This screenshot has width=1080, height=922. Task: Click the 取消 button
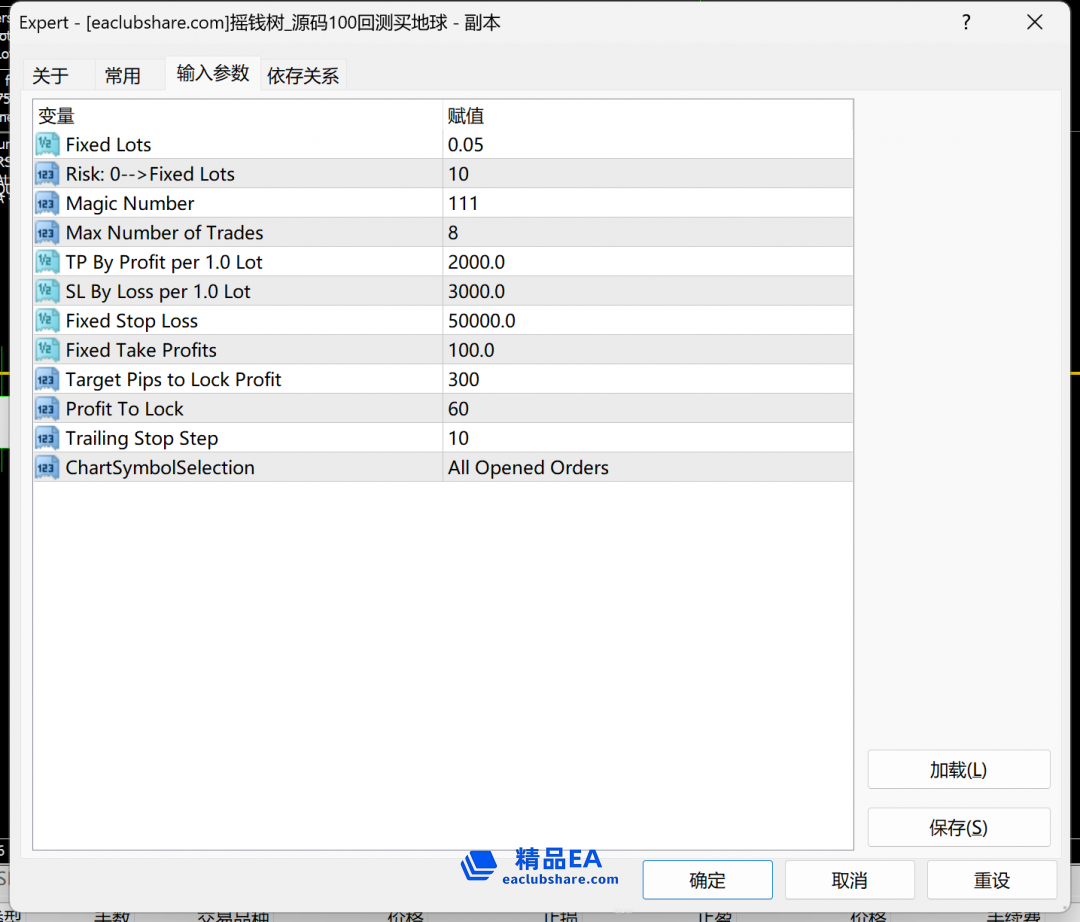[x=849, y=880]
